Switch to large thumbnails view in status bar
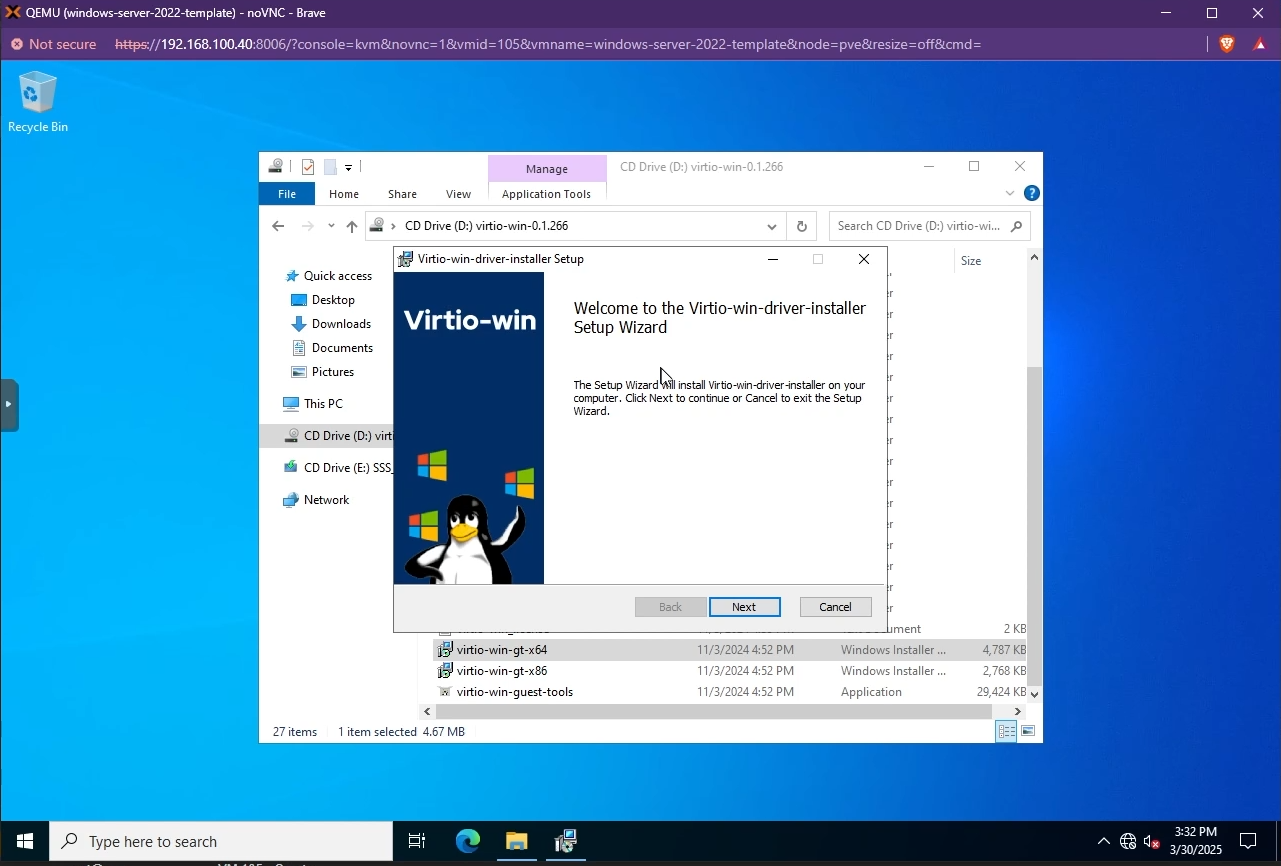 point(1027,731)
